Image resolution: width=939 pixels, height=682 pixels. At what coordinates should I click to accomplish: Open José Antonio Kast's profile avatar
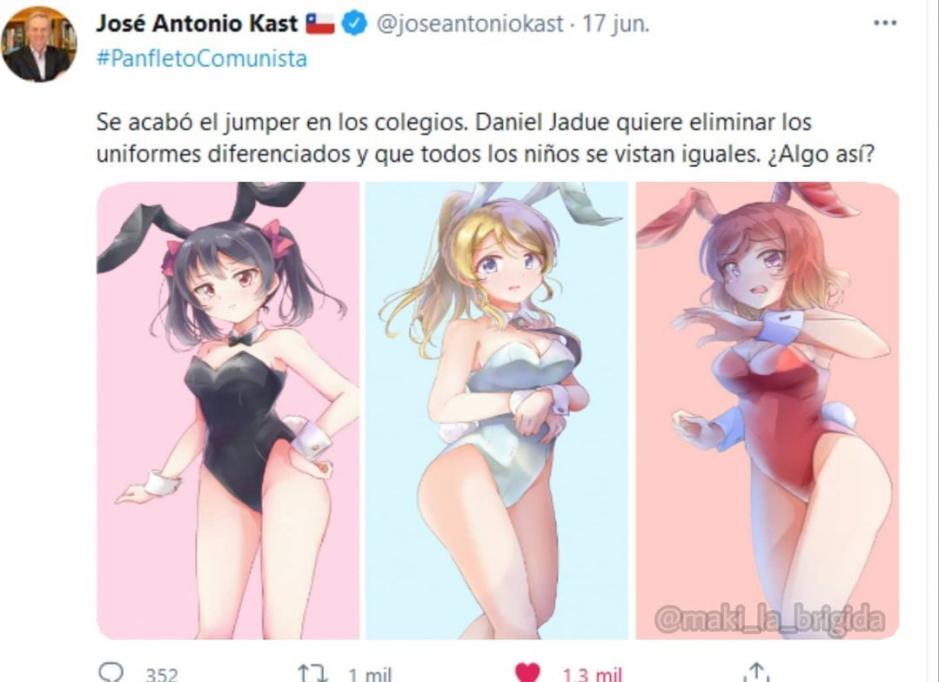(x=39, y=44)
